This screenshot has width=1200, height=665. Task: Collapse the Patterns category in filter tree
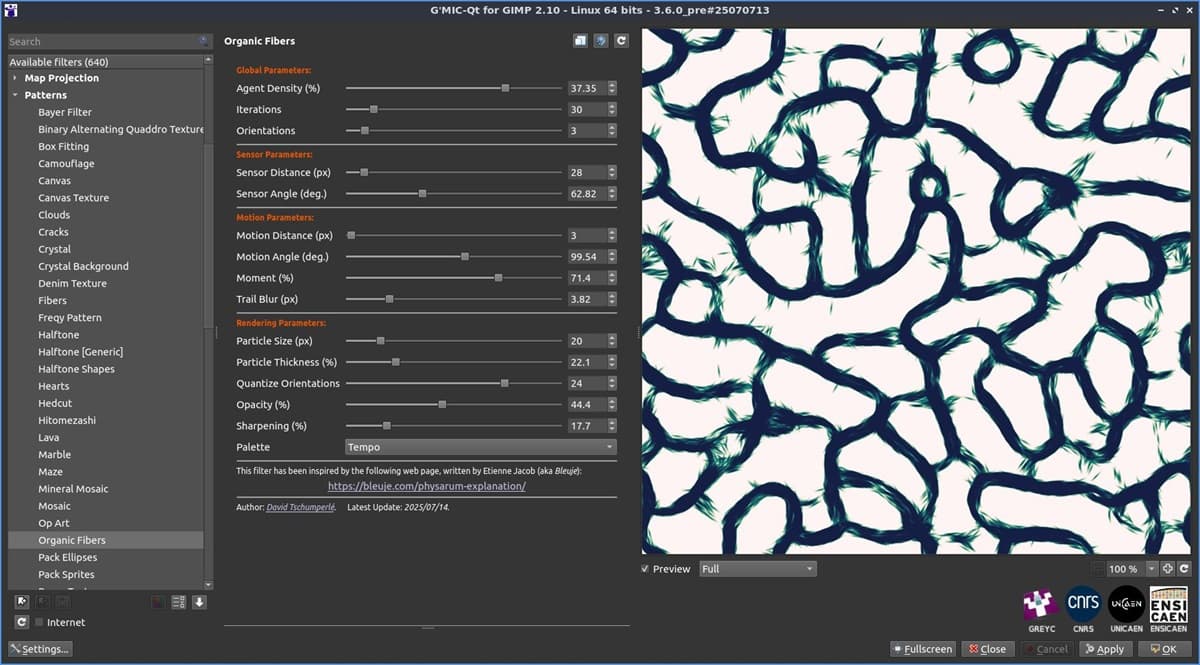[x=16, y=95]
